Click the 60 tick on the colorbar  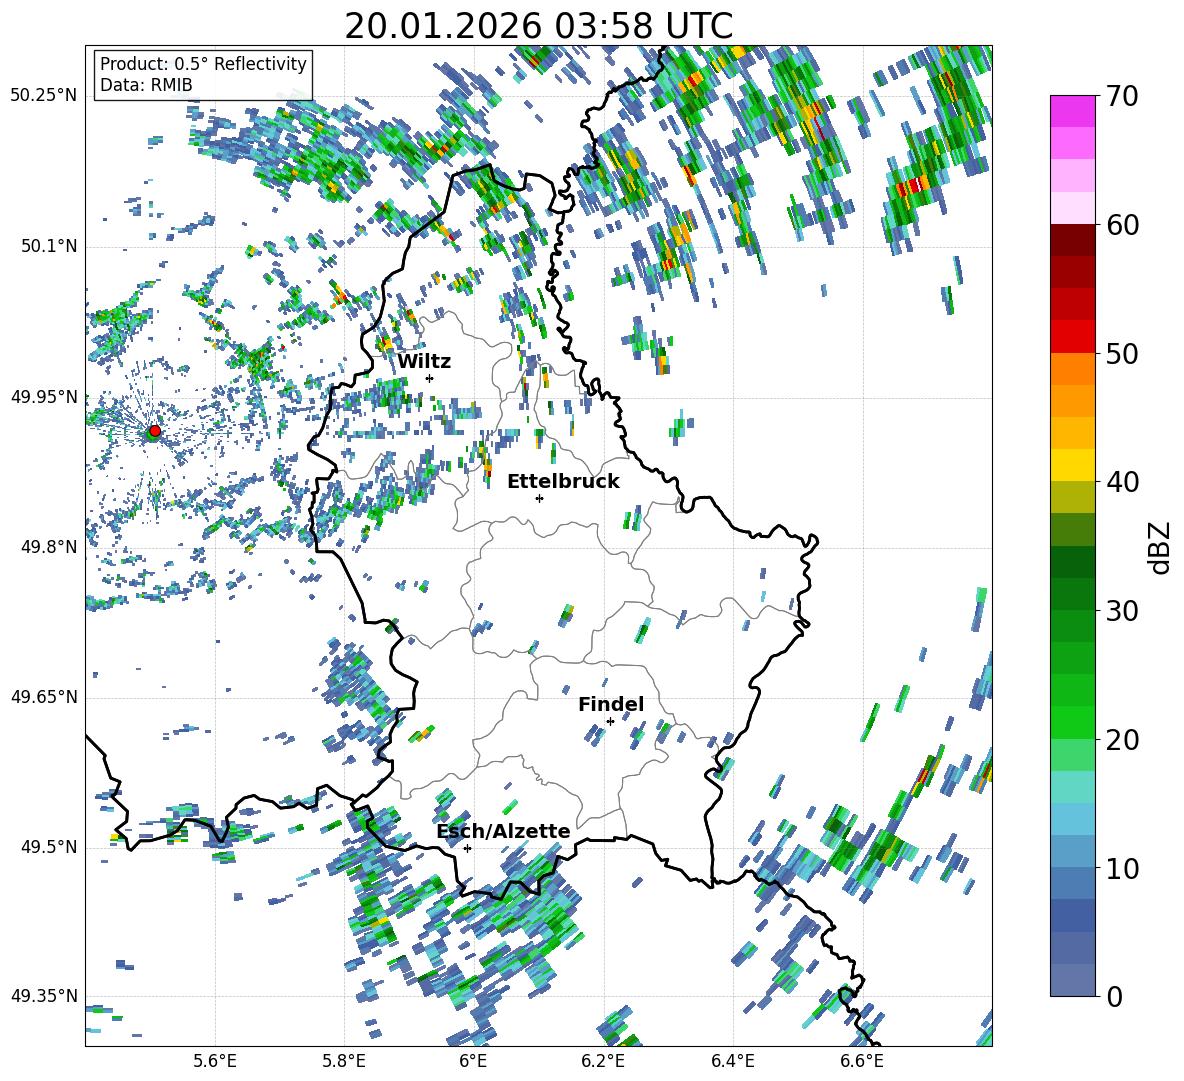click(1121, 225)
